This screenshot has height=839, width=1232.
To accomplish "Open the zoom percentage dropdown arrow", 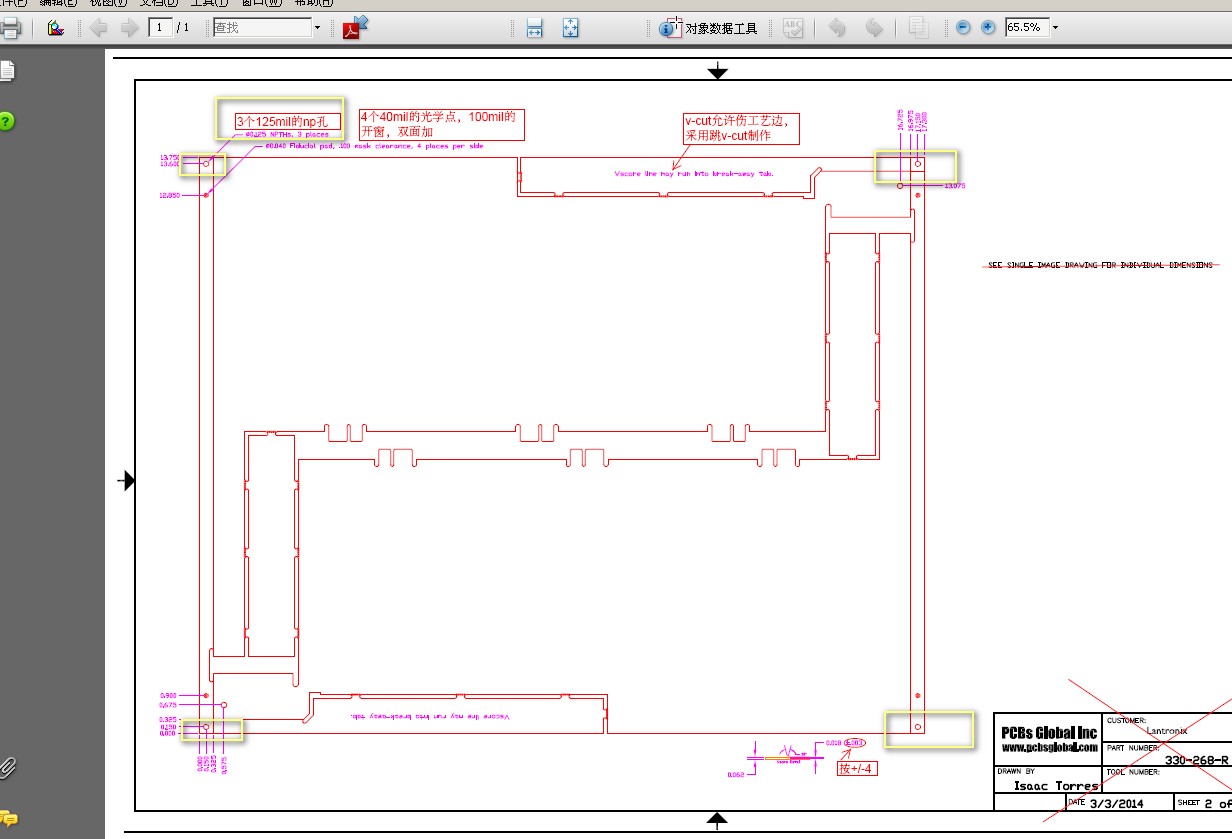I will pyautogui.click(x=1055, y=28).
